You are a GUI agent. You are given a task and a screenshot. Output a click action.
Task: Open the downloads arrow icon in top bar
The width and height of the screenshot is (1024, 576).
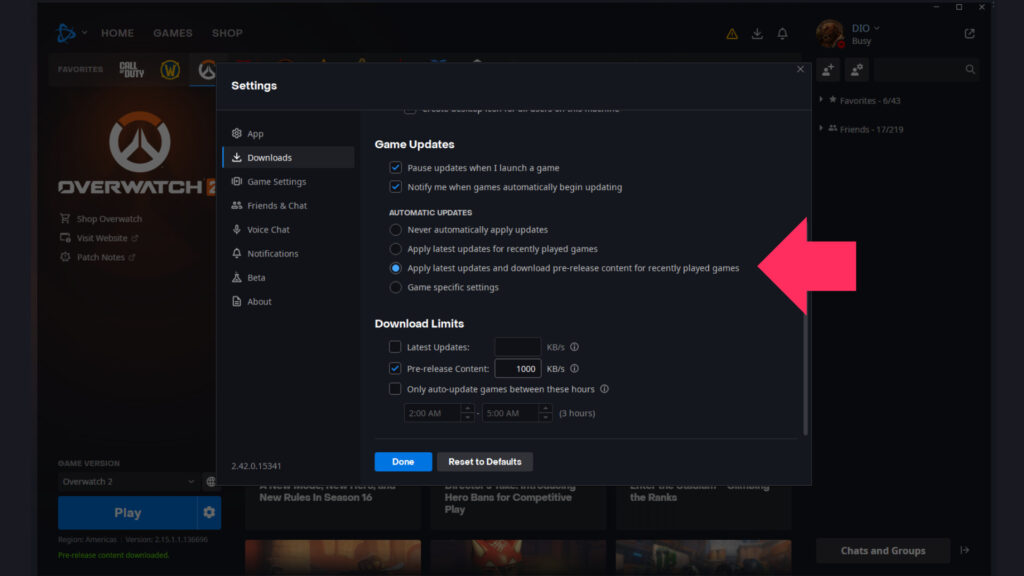click(757, 33)
